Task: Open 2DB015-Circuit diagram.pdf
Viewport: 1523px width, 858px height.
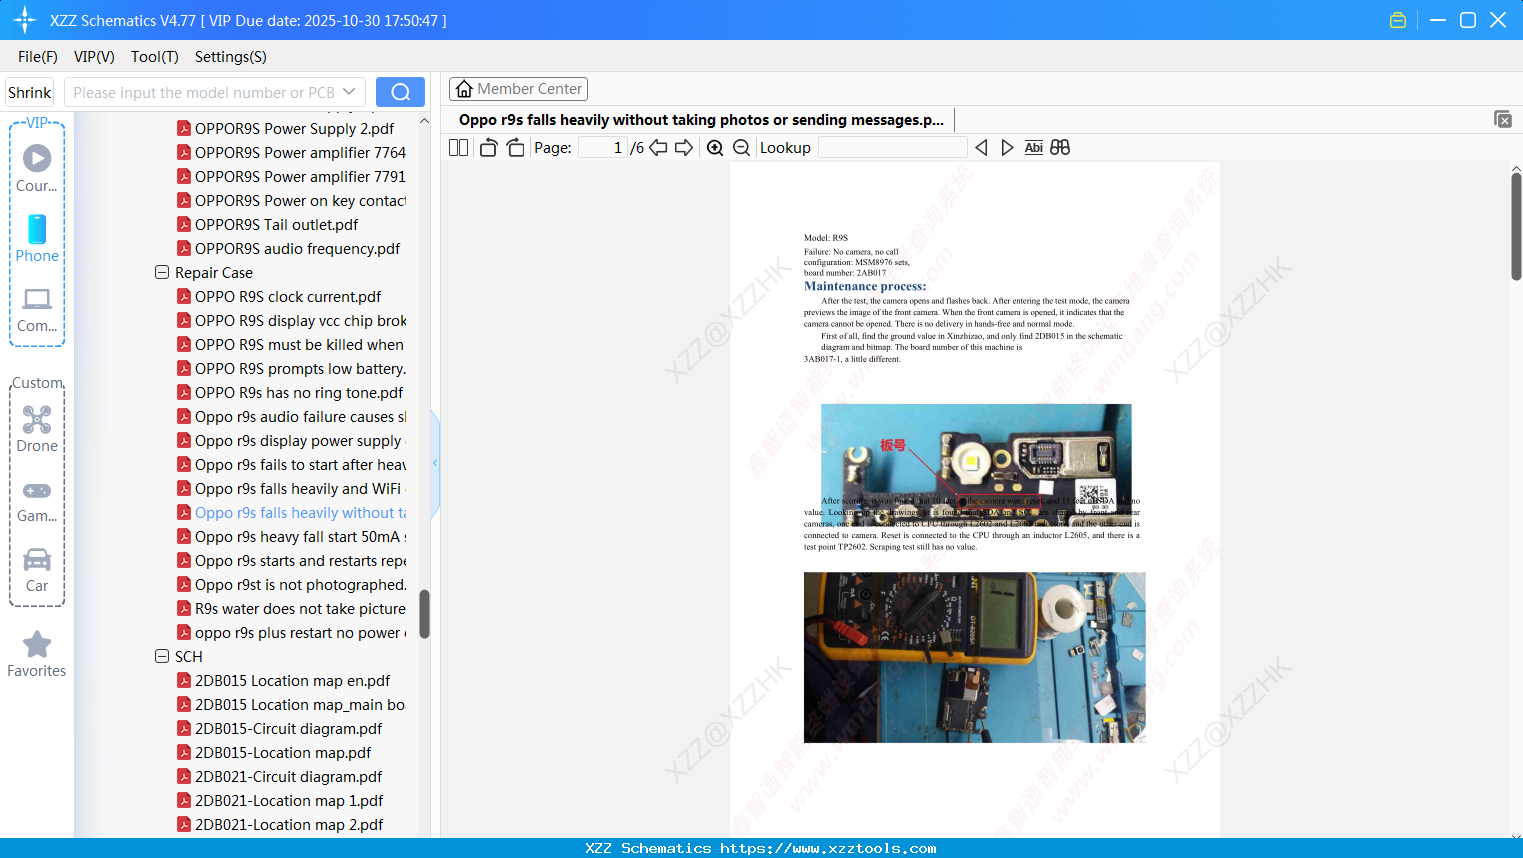Action: click(x=279, y=729)
